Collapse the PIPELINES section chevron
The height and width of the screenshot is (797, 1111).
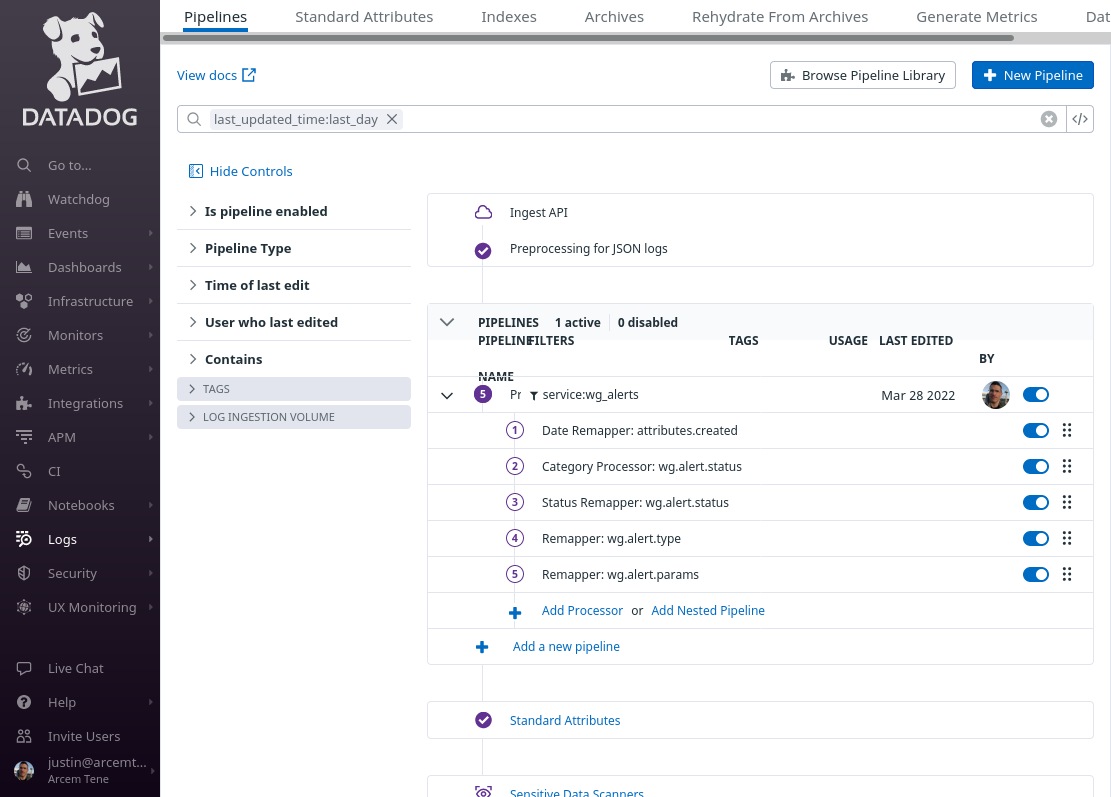(x=446, y=322)
